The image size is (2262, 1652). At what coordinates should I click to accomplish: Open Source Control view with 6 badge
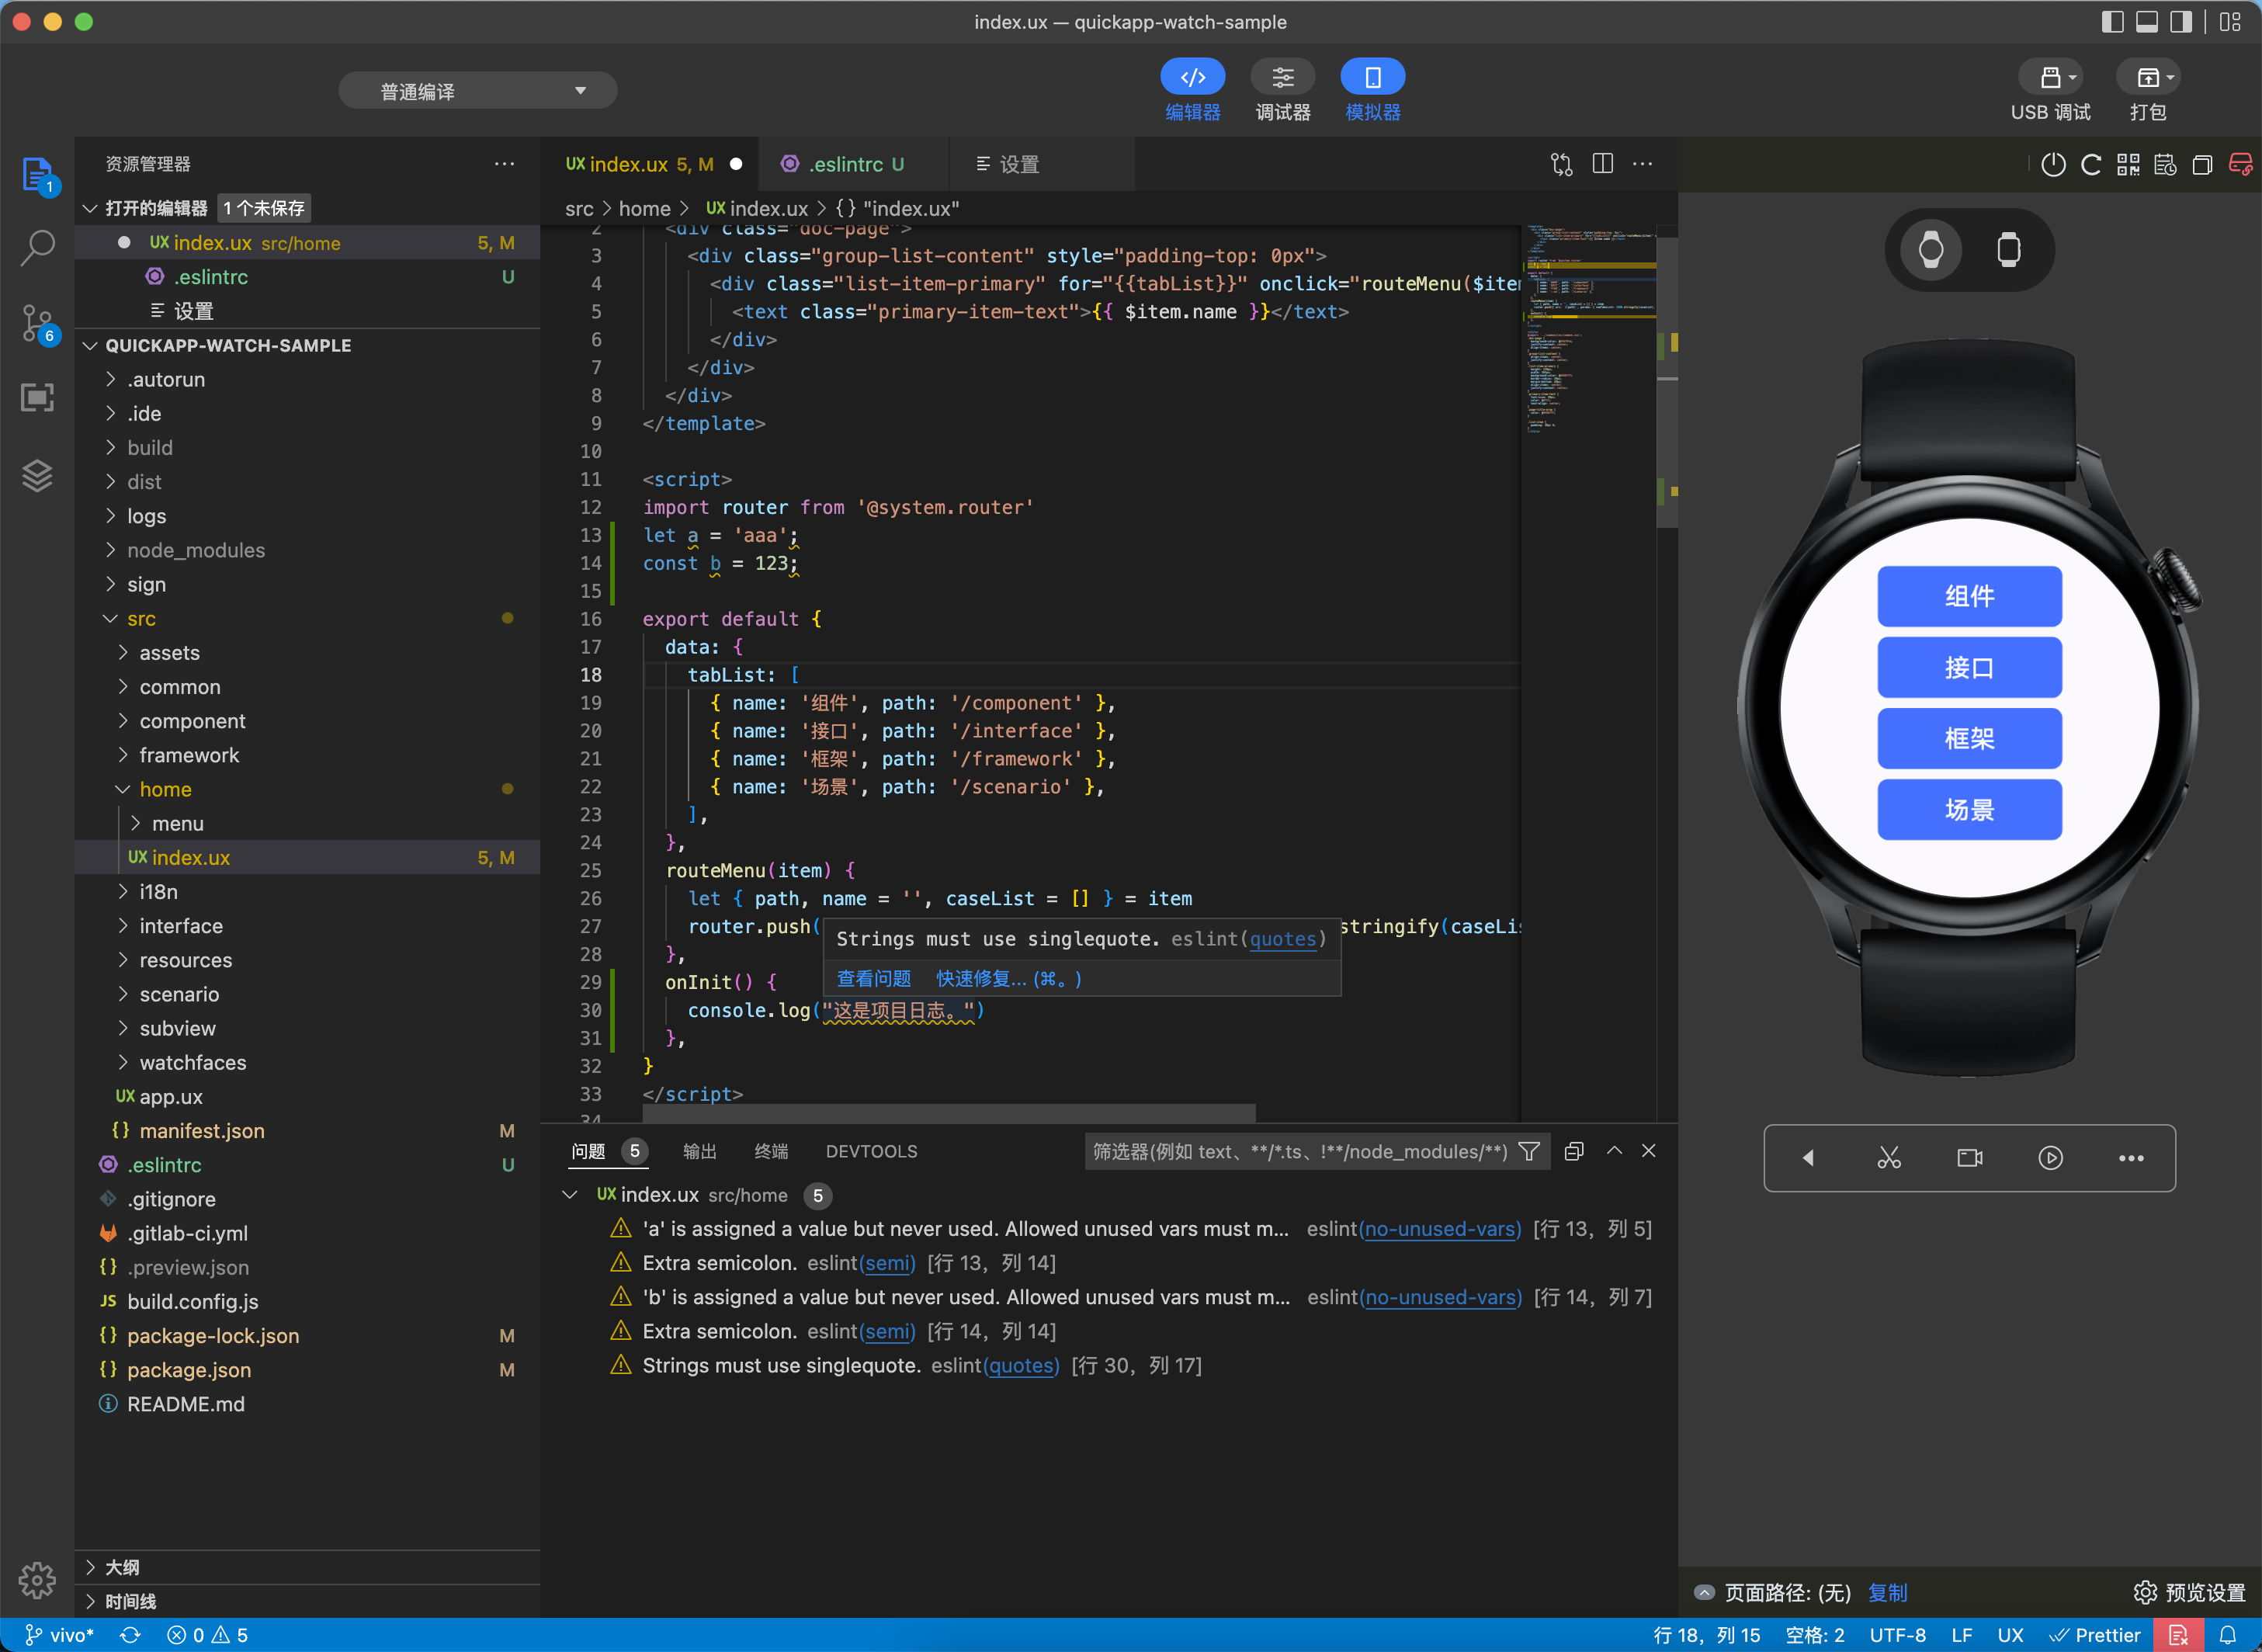pos(37,324)
